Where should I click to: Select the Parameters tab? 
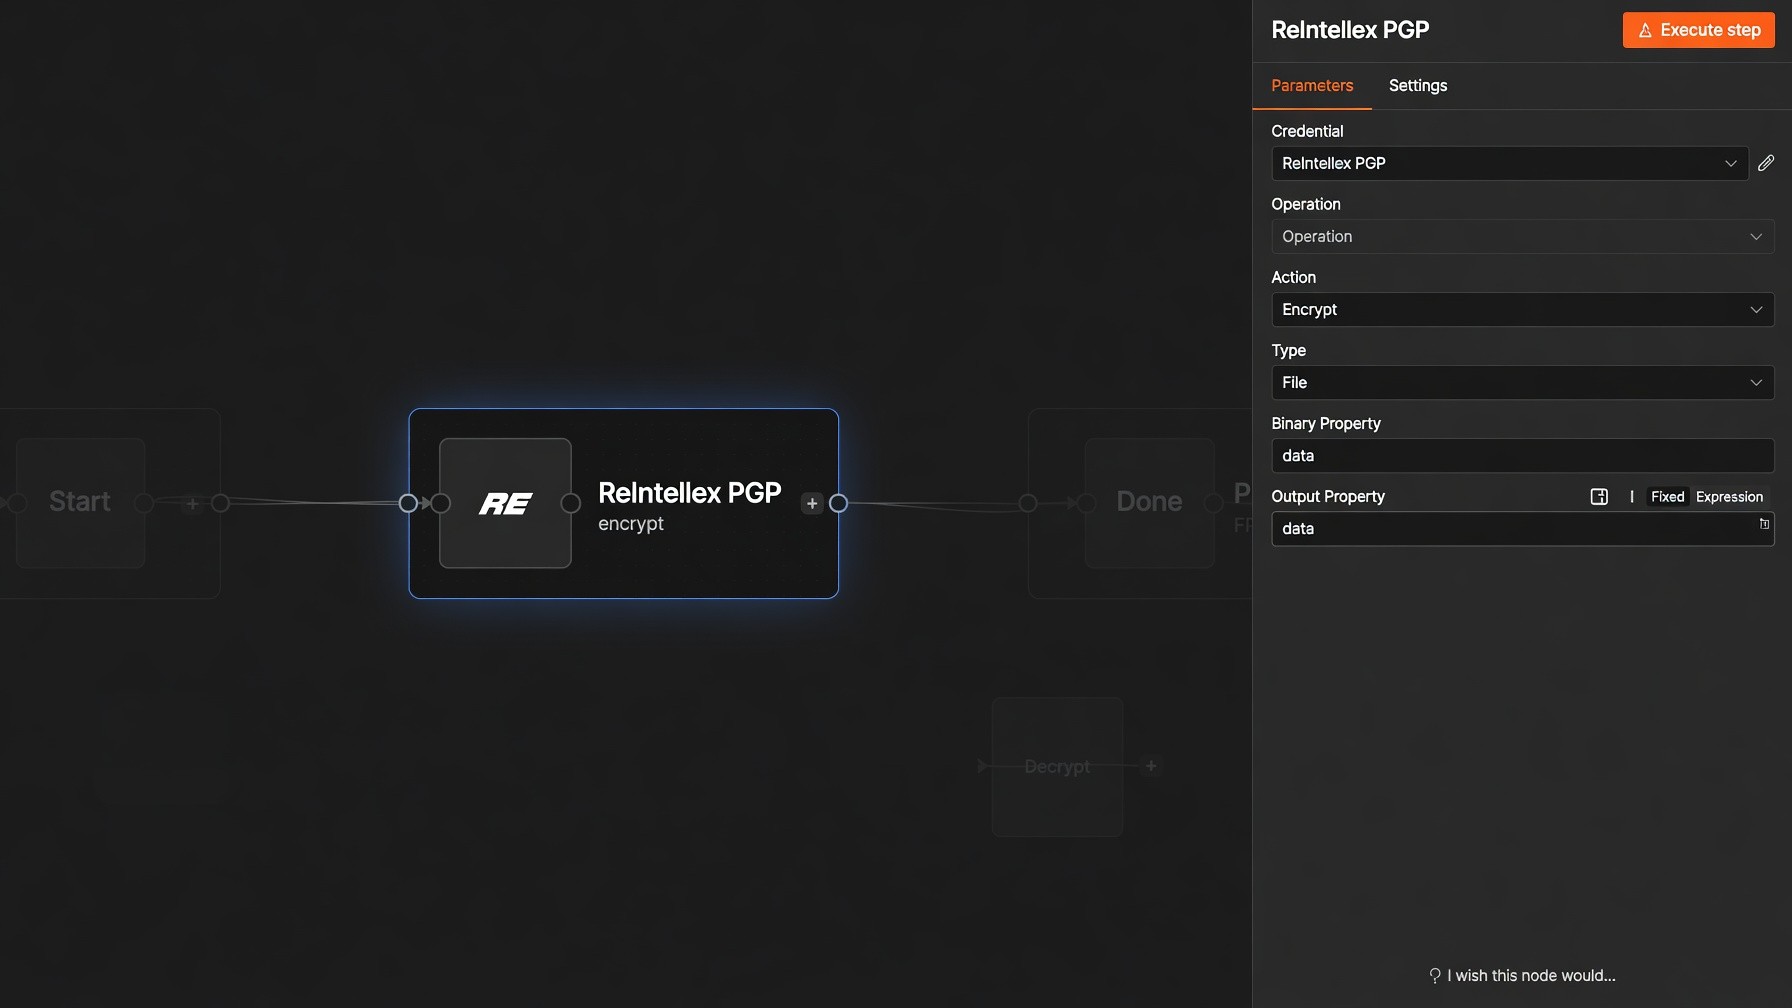(x=1311, y=86)
